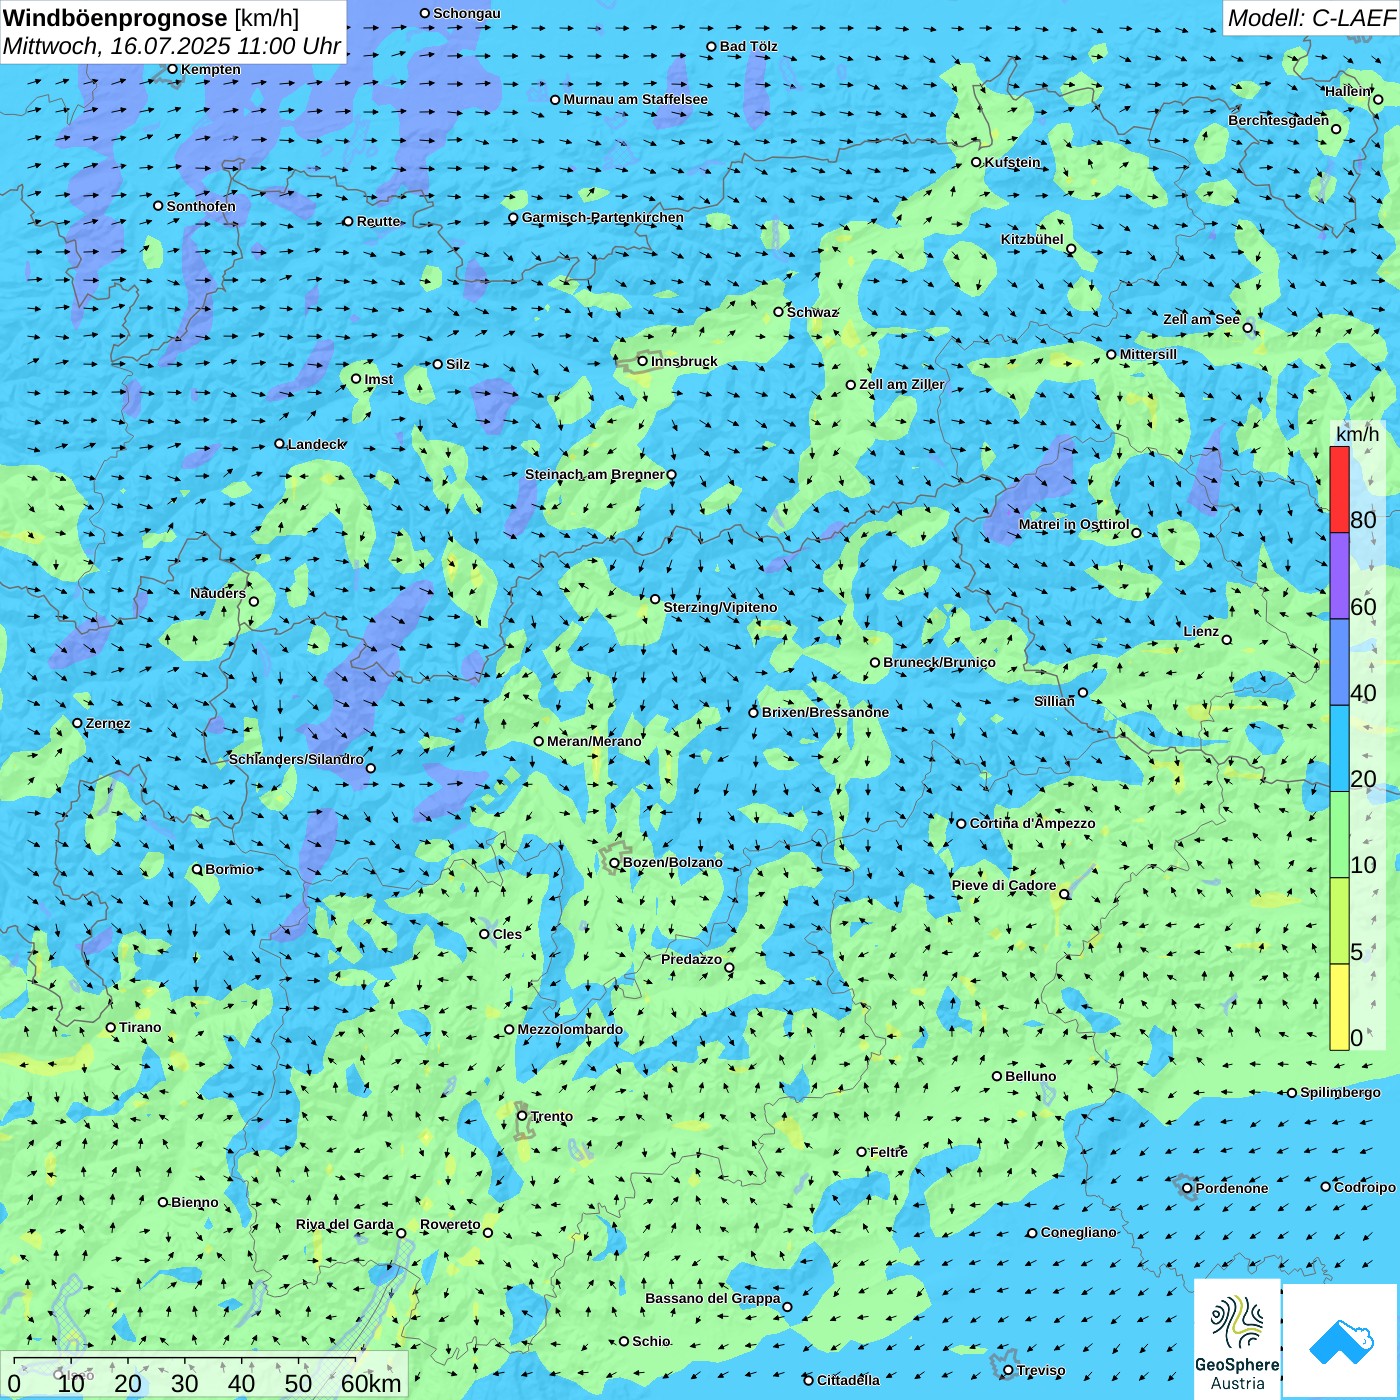Select the Kitzbühel city label
The image size is (1400, 1400).
click(1032, 239)
